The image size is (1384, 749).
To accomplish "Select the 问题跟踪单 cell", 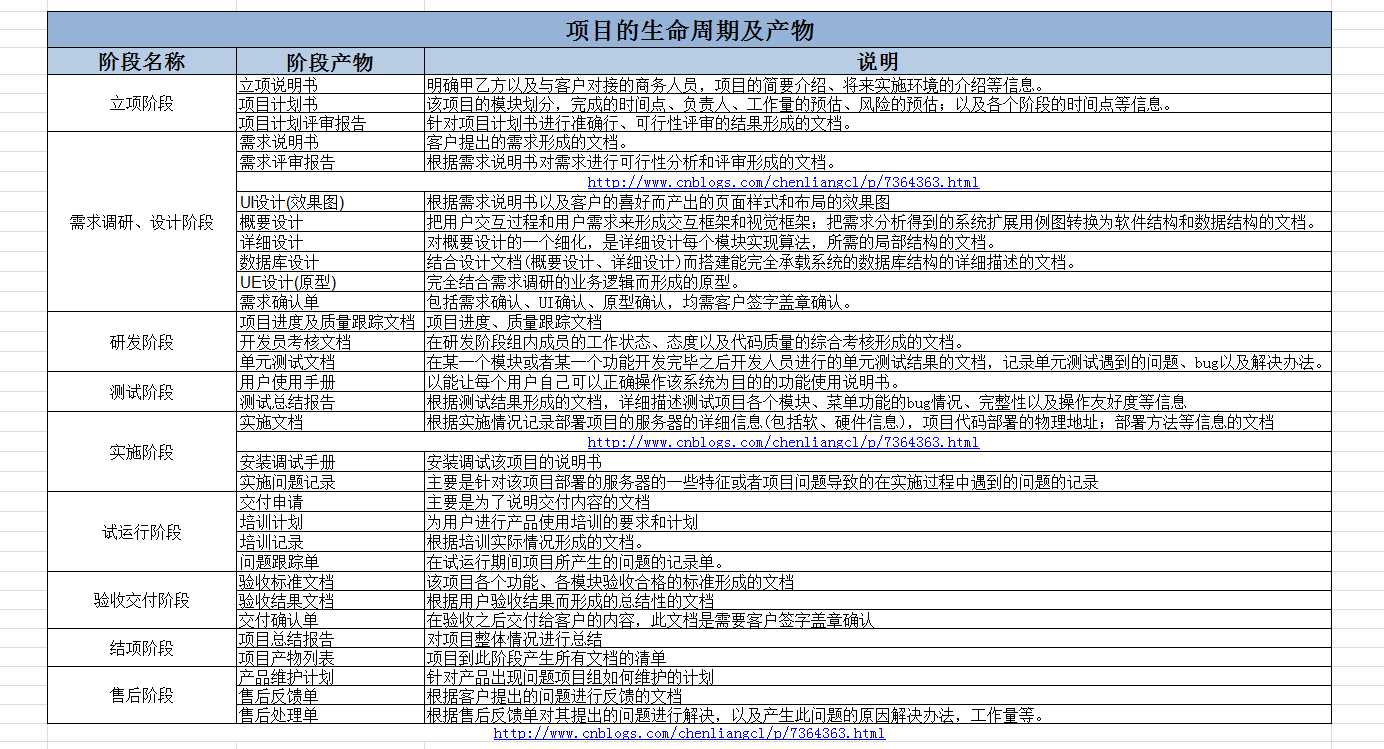I will (330, 562).
